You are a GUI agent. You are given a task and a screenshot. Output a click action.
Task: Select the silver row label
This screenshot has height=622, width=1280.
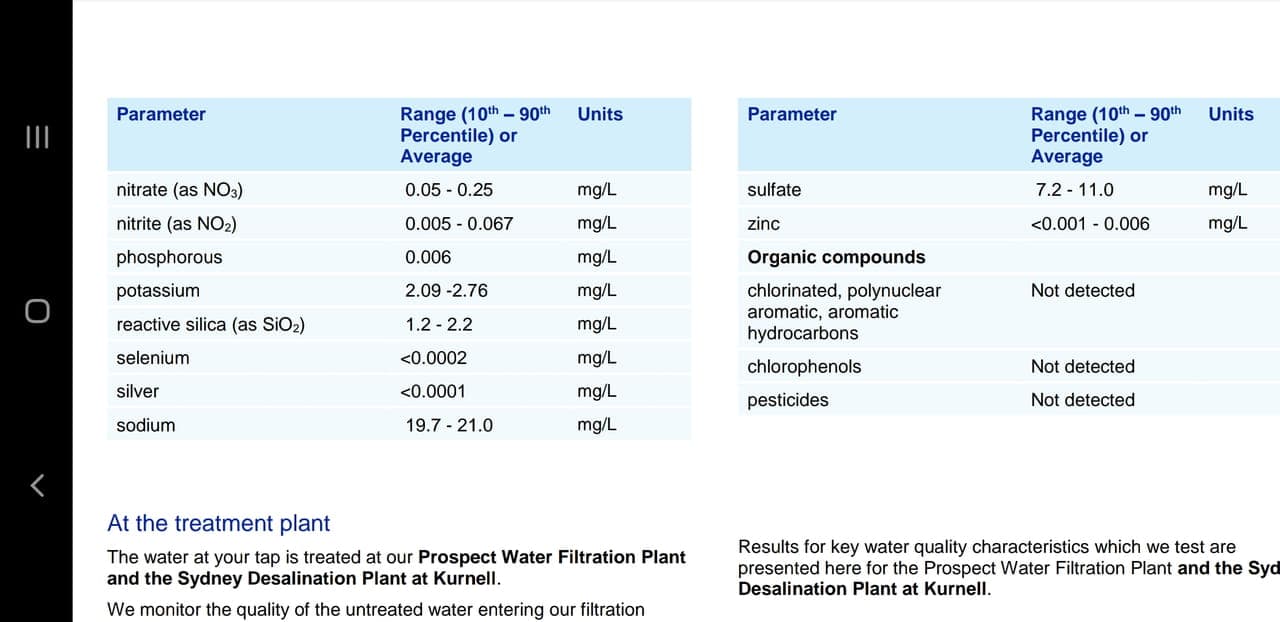point(138,392)
